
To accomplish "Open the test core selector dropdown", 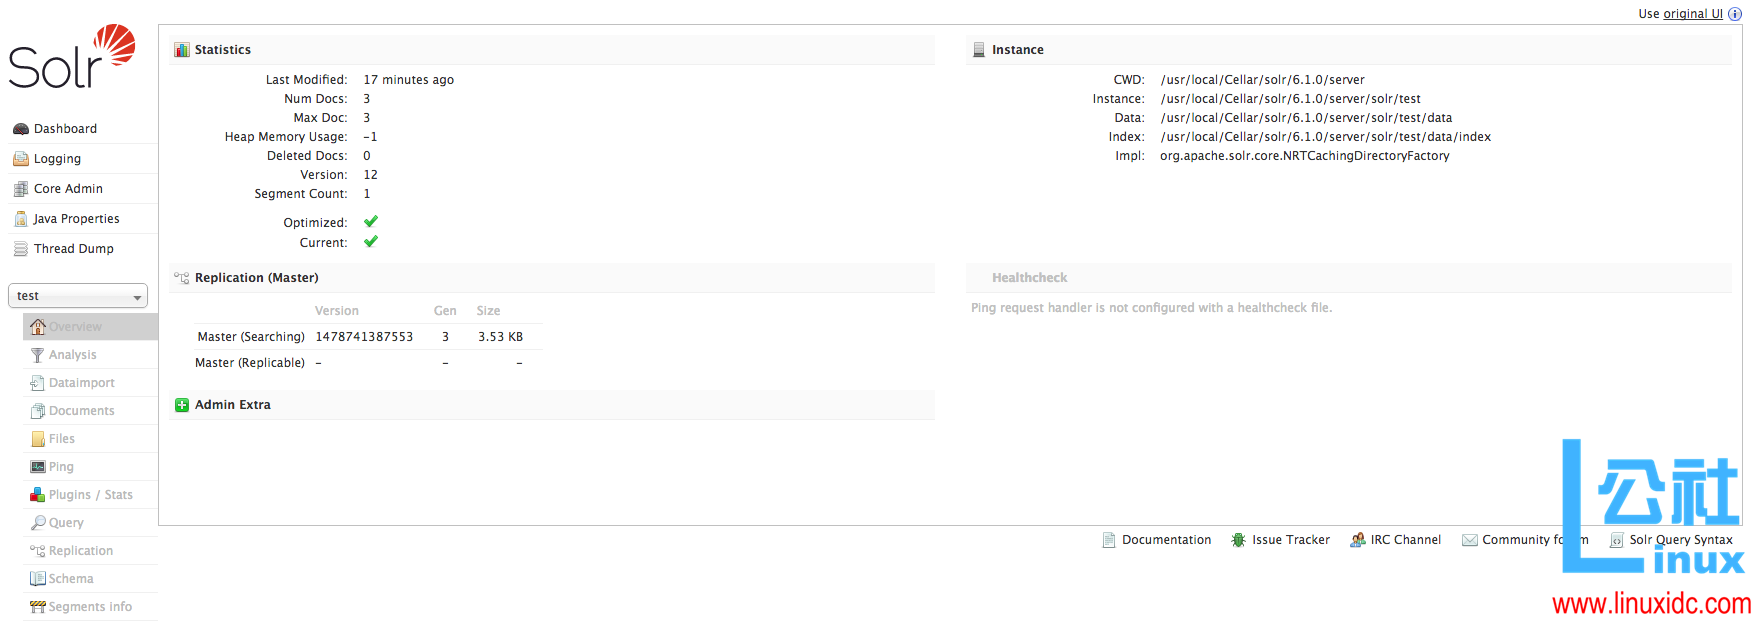I will tap(78, 296).
